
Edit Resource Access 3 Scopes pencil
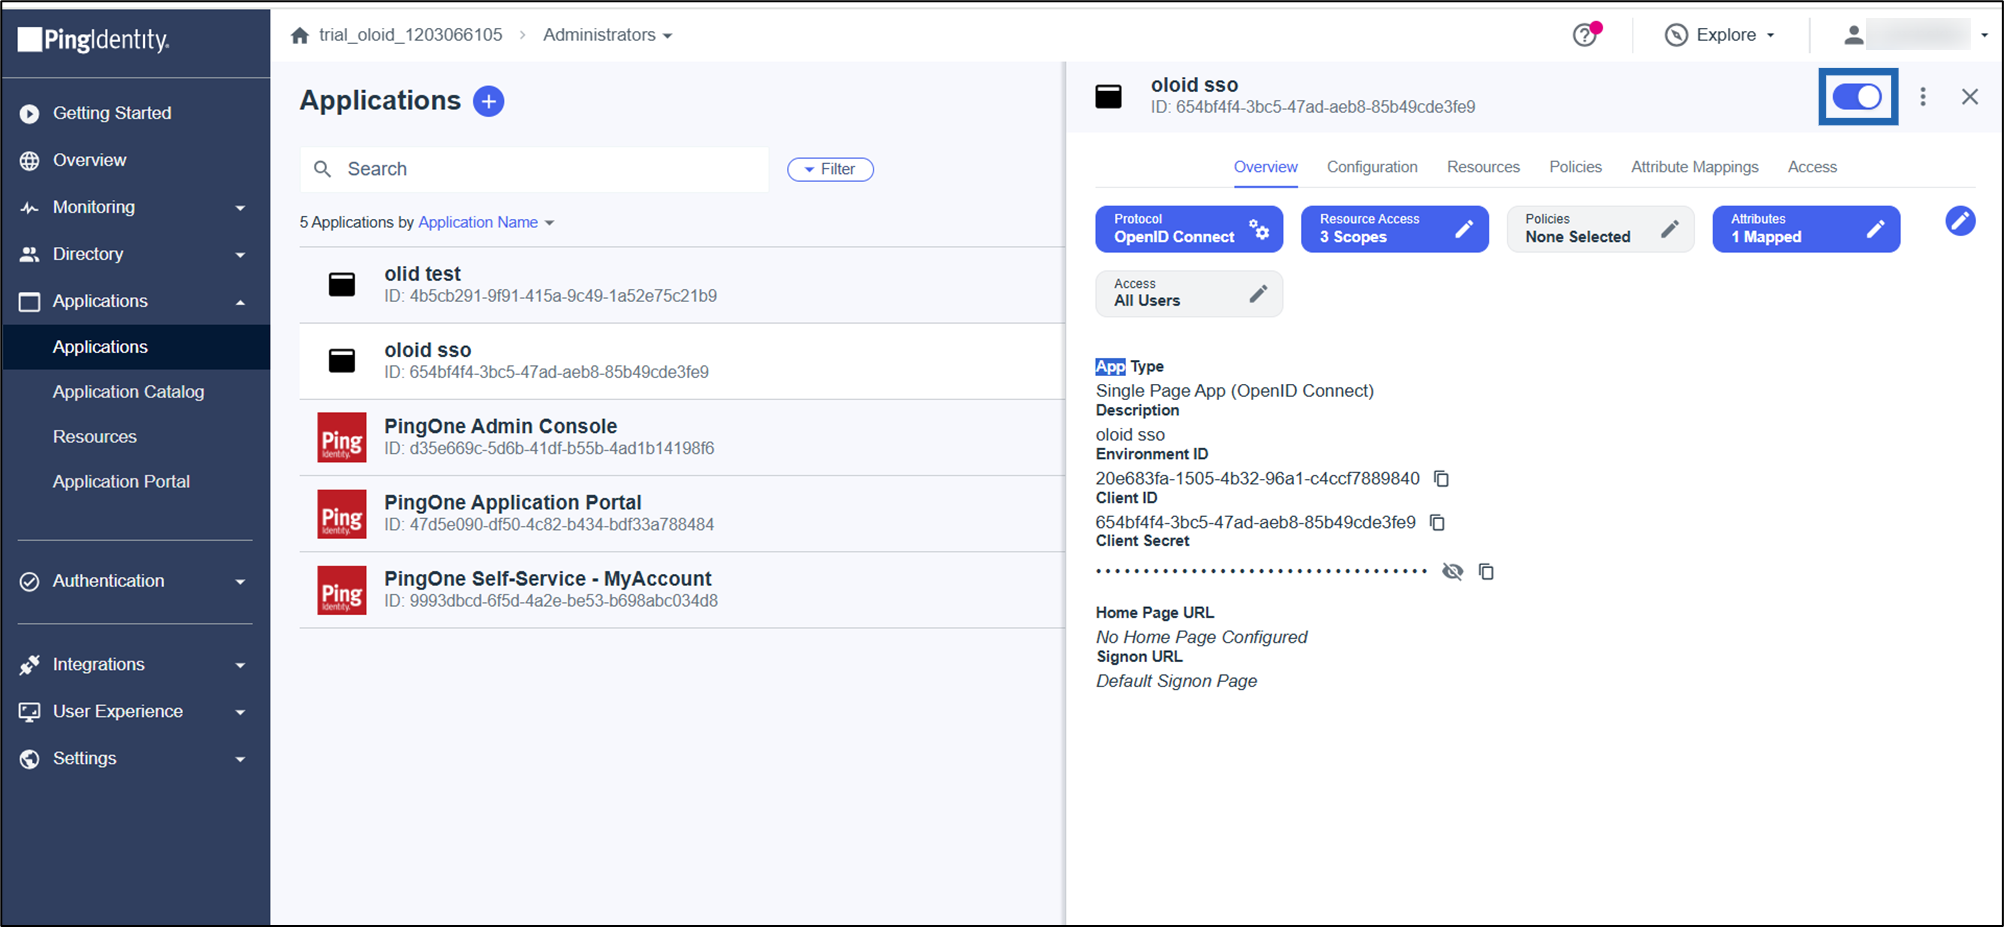[x=1464, y=229]
